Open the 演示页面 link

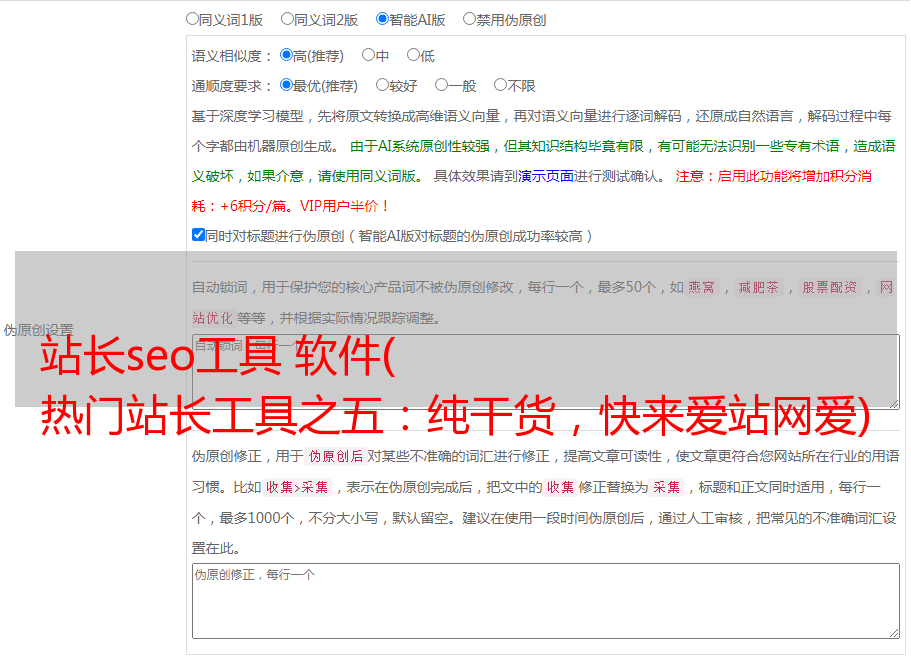click(546, 176)
